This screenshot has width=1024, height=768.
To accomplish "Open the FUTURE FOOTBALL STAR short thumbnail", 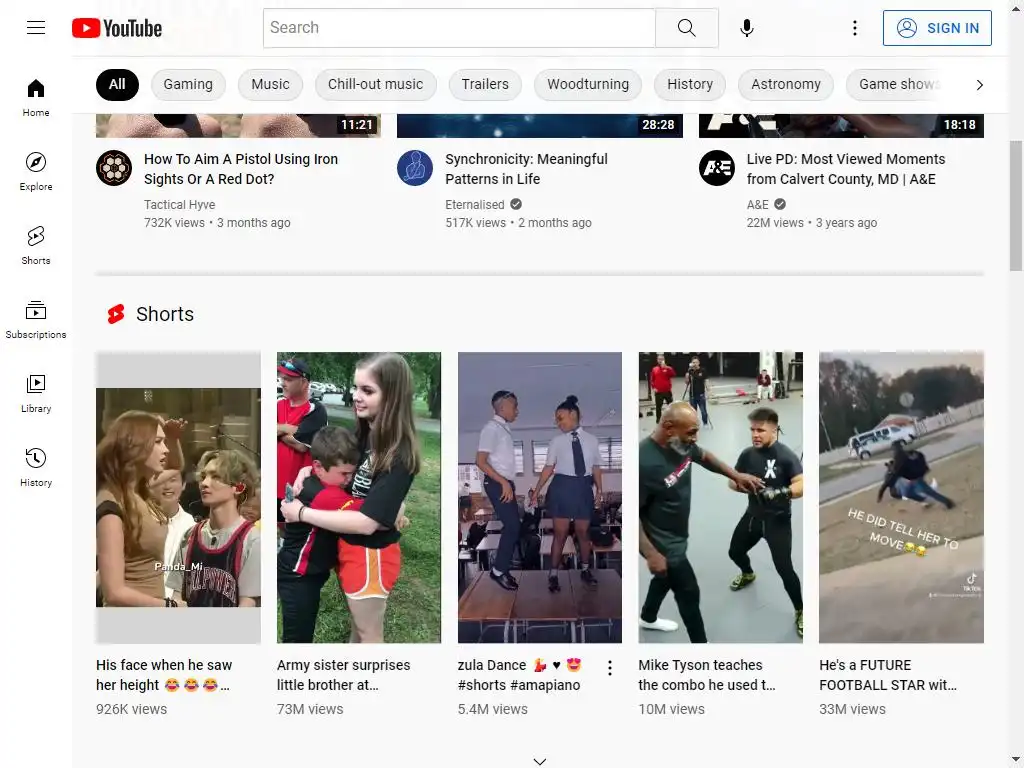I will pyautogui.click(x=901, y=498).
